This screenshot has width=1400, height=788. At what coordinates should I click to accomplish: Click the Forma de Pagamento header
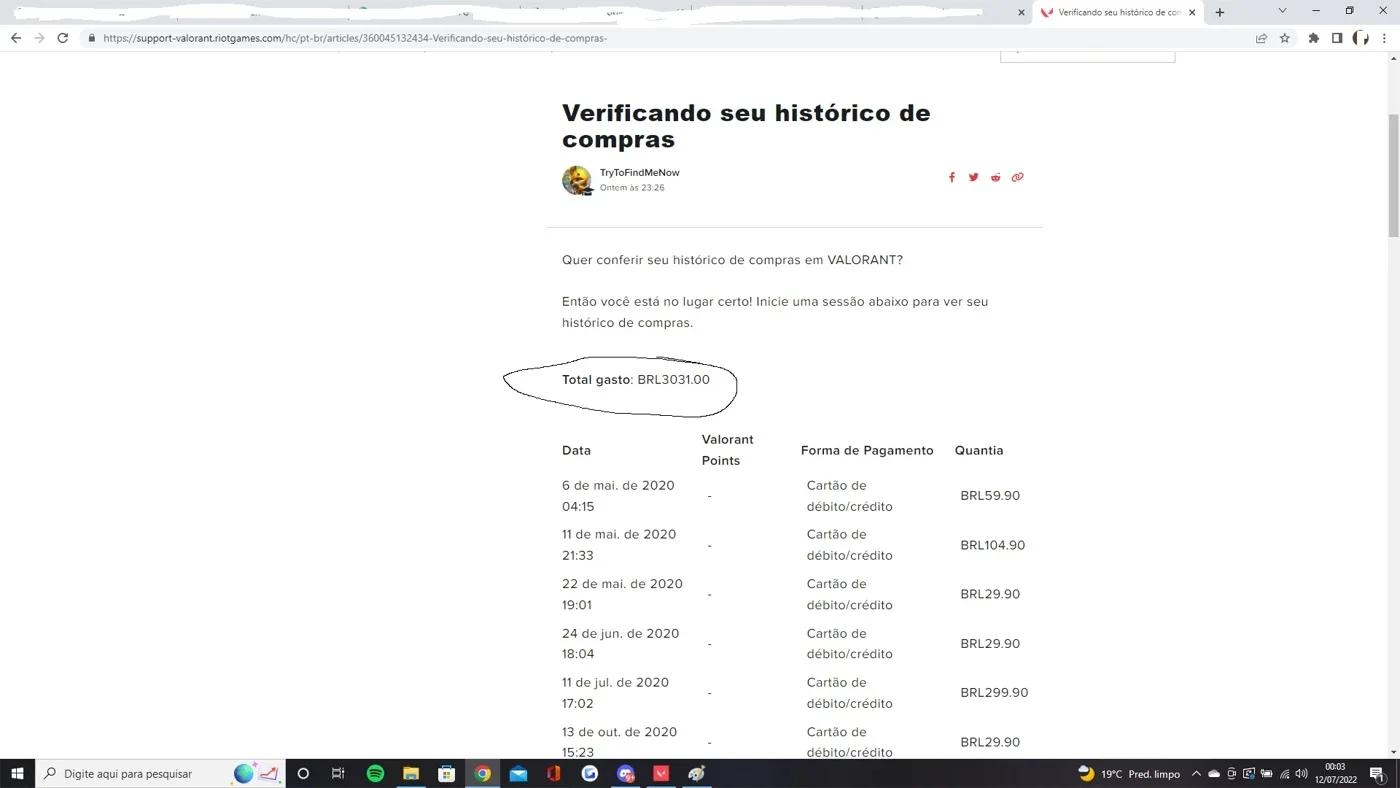pos(867,450)
